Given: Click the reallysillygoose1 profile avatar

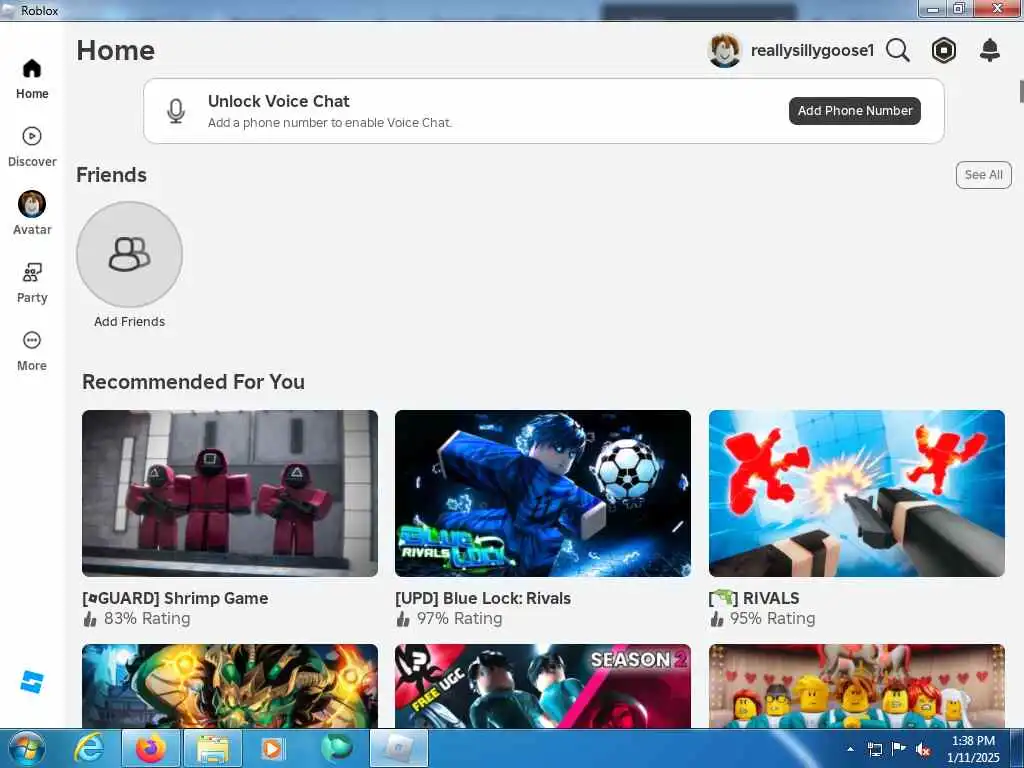Looking at the screenshot, I should point(724,50).
